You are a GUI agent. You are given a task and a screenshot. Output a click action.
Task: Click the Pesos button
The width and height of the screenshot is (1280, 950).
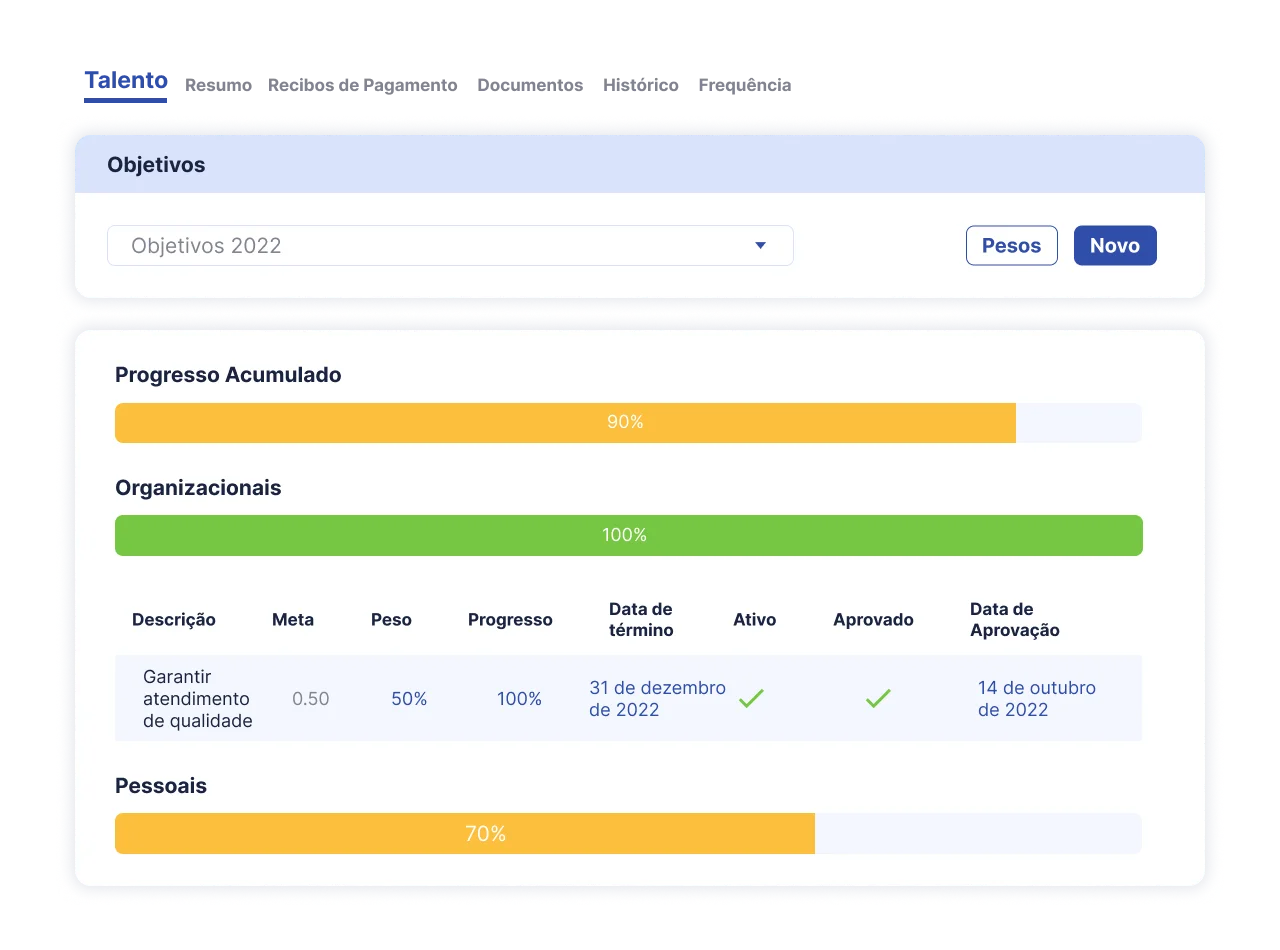coord(1011,245)
